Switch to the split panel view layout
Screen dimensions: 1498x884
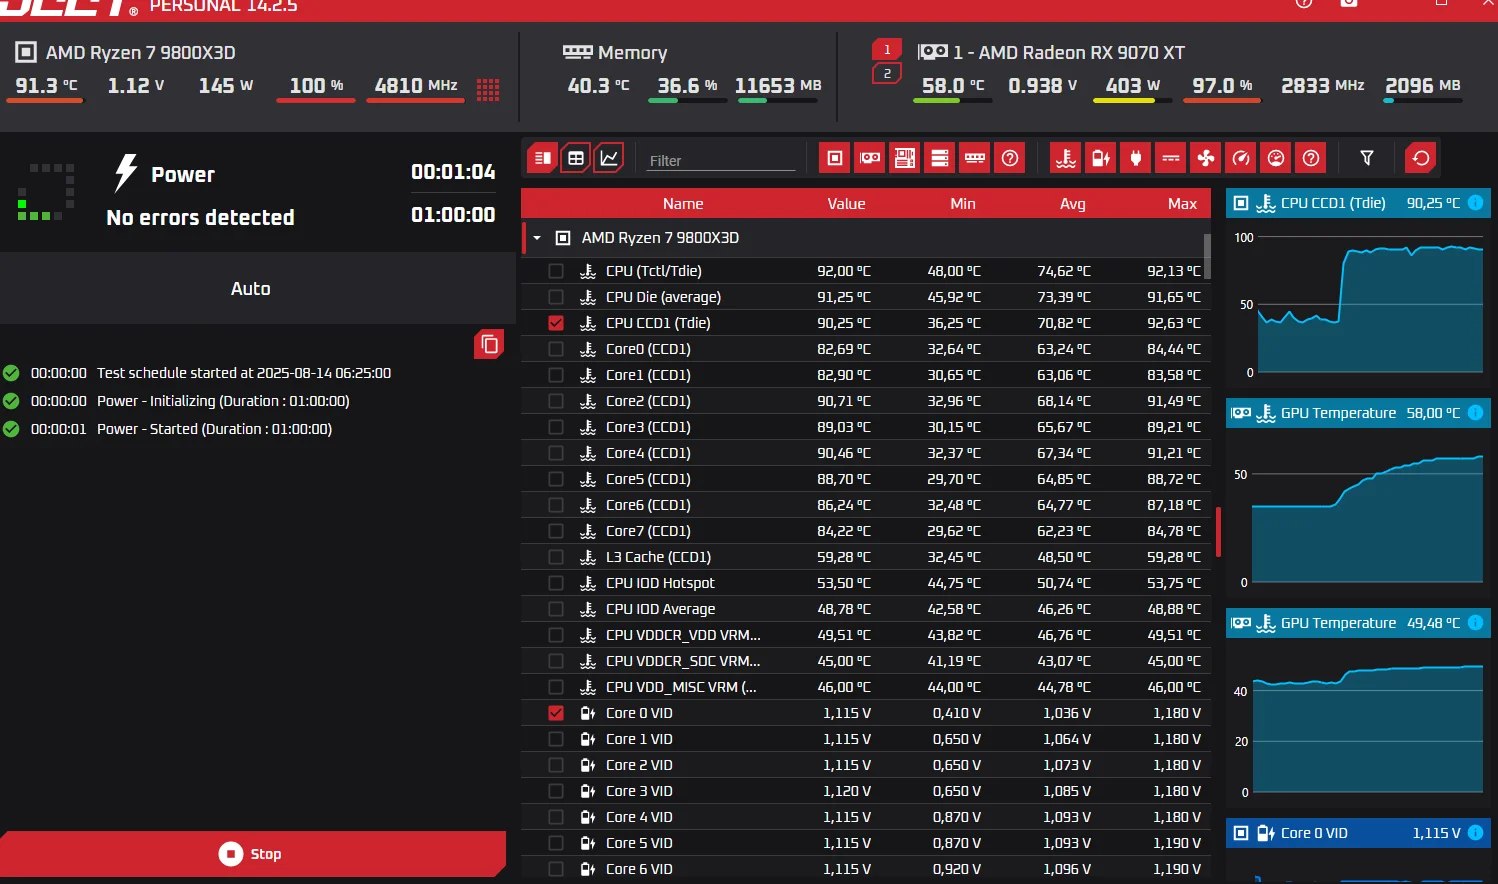[x=542, y=158]
